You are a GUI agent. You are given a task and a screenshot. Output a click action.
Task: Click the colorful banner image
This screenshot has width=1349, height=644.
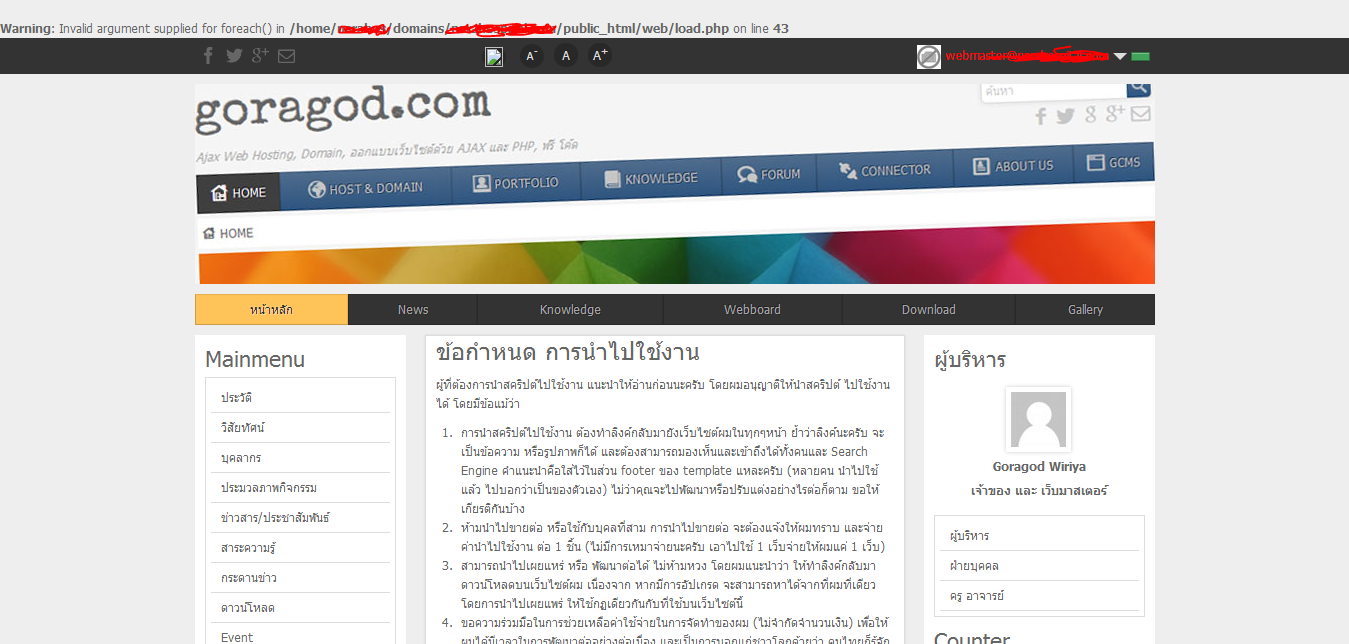tap(676, 252)
